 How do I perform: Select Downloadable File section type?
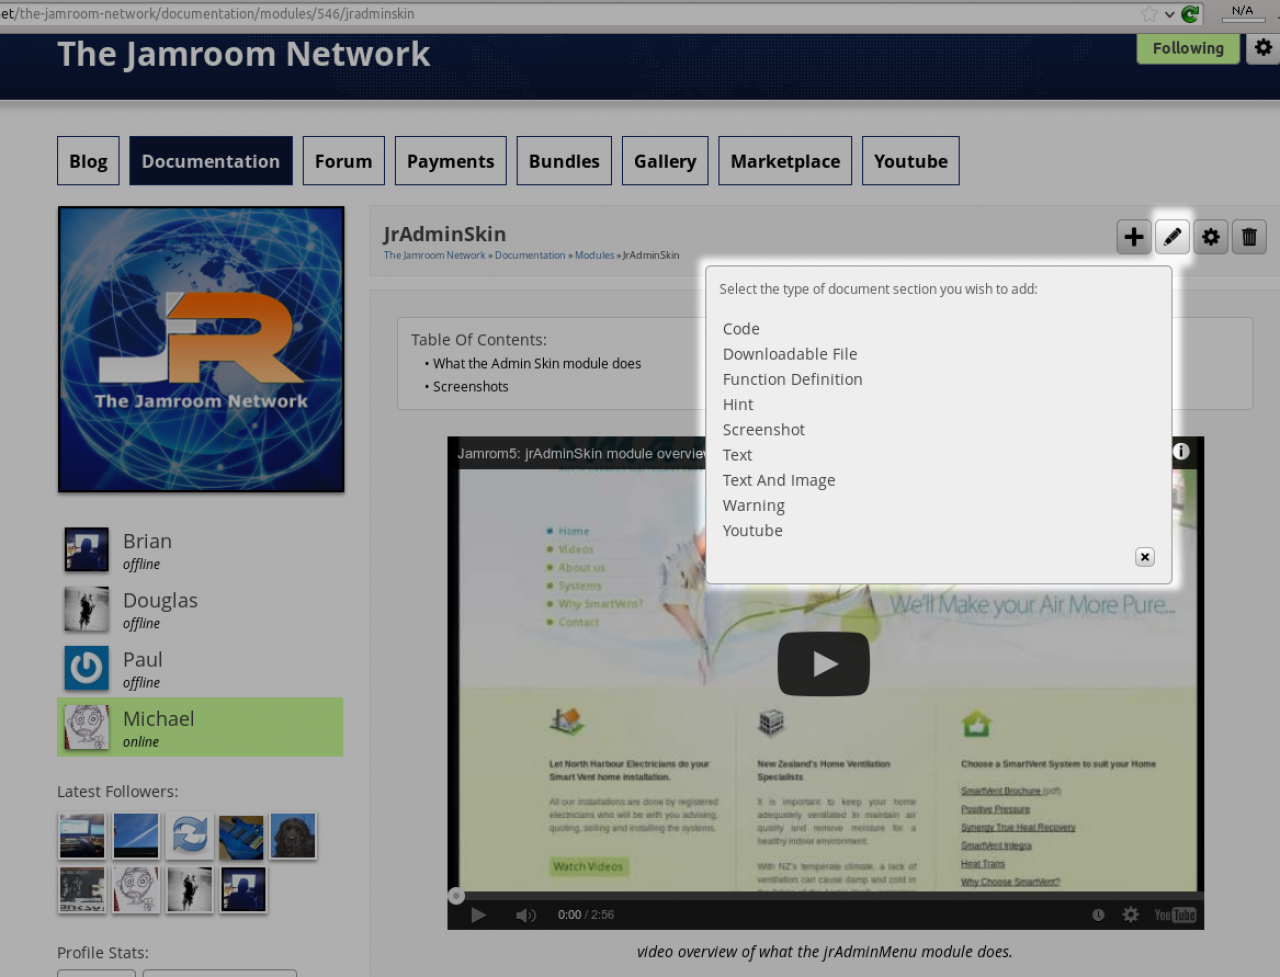click(x=790, y=354)
